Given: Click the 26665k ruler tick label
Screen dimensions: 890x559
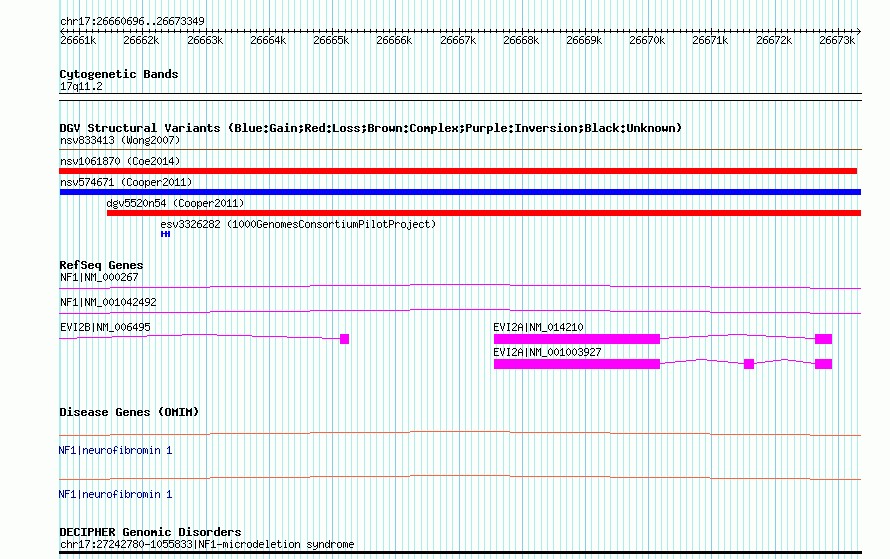Looking at the screenshot, I should tap(331, 40).
